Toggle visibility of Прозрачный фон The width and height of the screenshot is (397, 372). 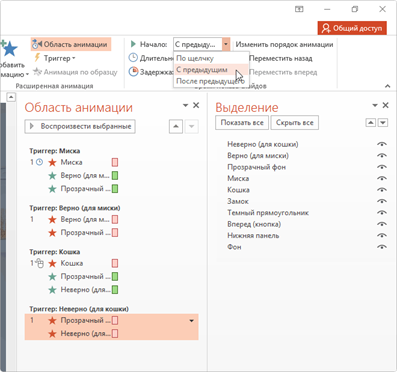click(x=382, y=167)
